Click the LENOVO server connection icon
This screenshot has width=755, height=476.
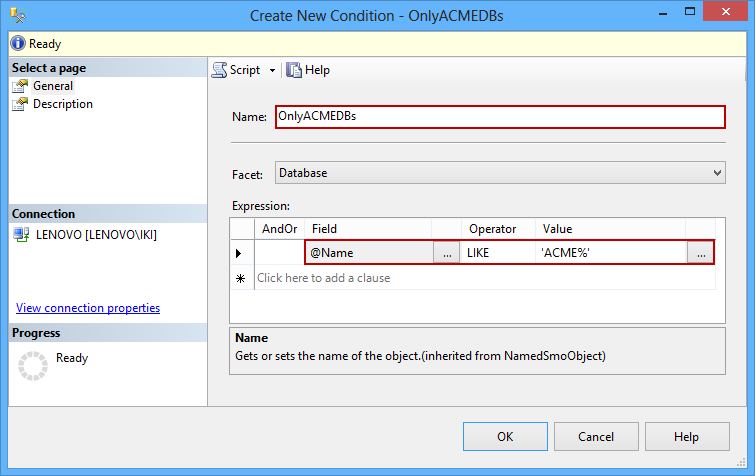tap(21, 234)
